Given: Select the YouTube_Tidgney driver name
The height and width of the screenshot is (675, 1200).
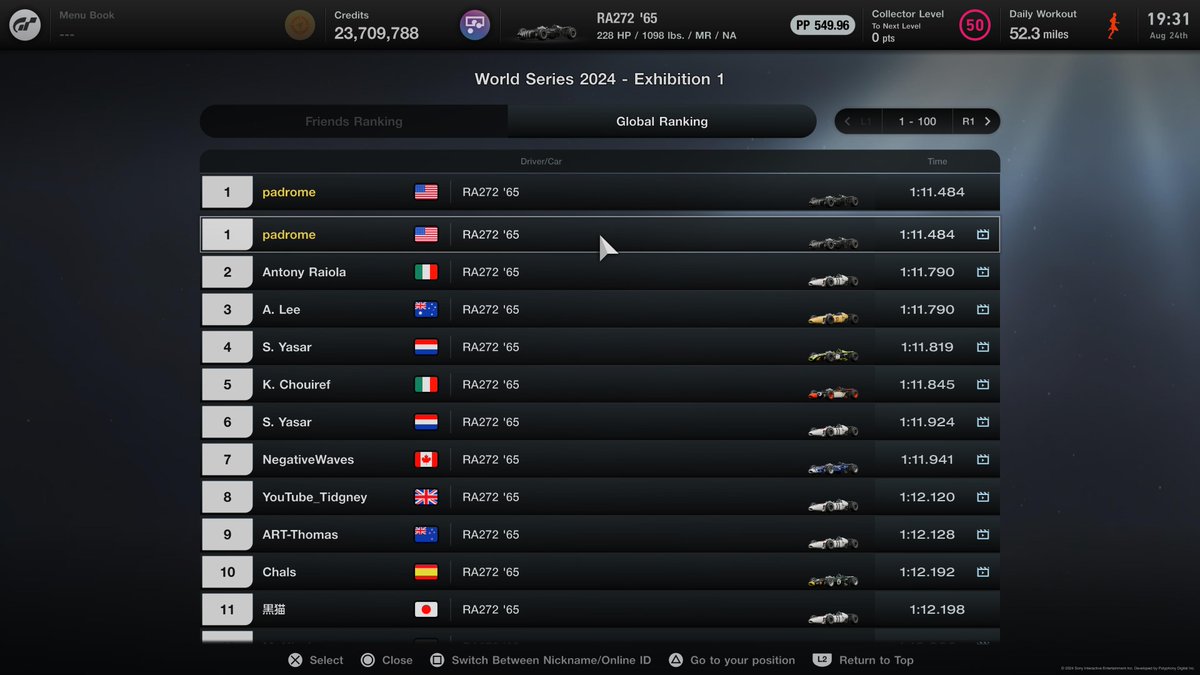Looking at the screenshot, I should click(315, 497).
